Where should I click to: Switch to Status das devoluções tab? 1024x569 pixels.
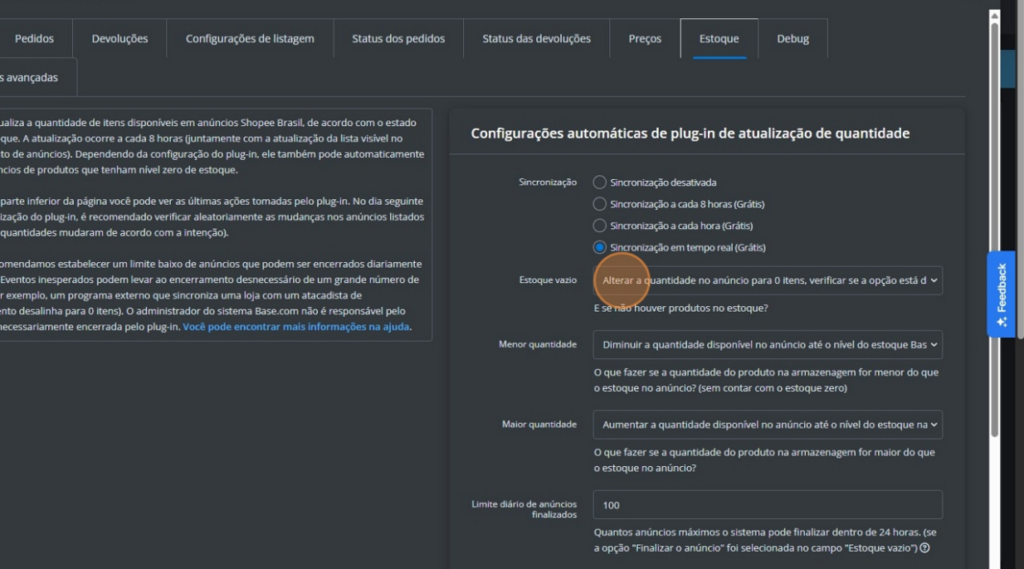point(536,39)
